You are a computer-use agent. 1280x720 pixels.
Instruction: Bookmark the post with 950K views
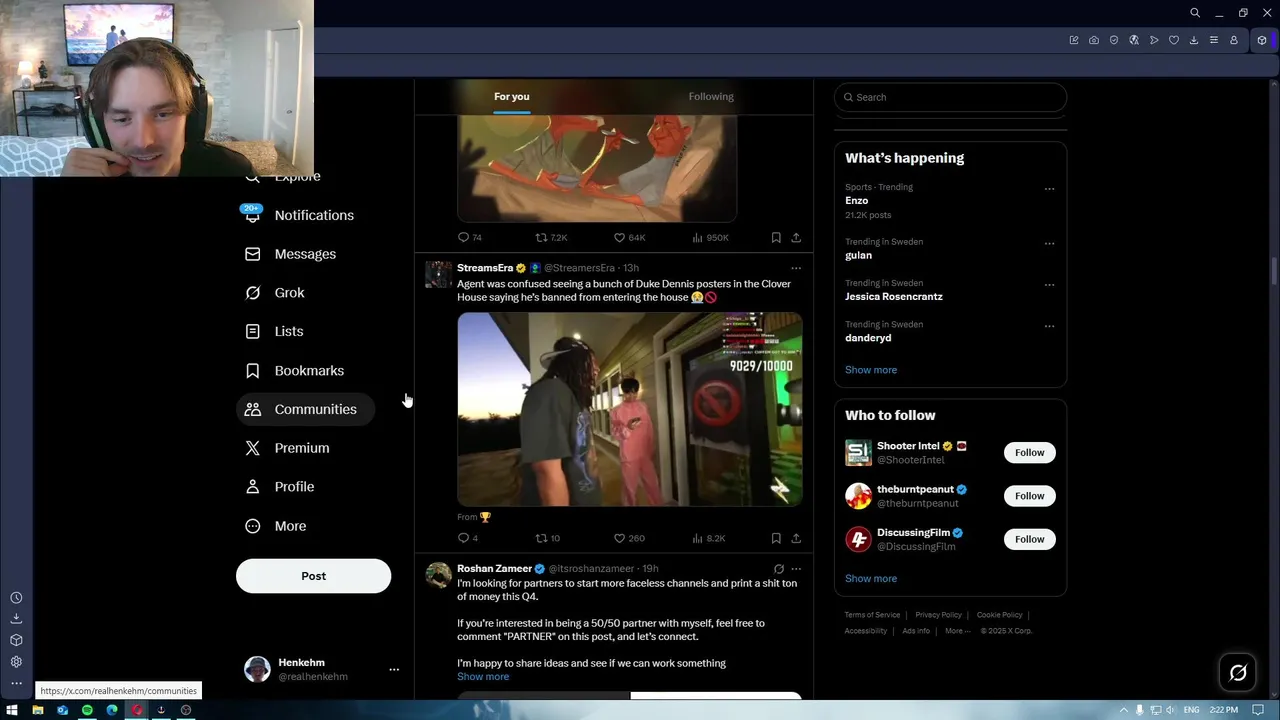776,238
